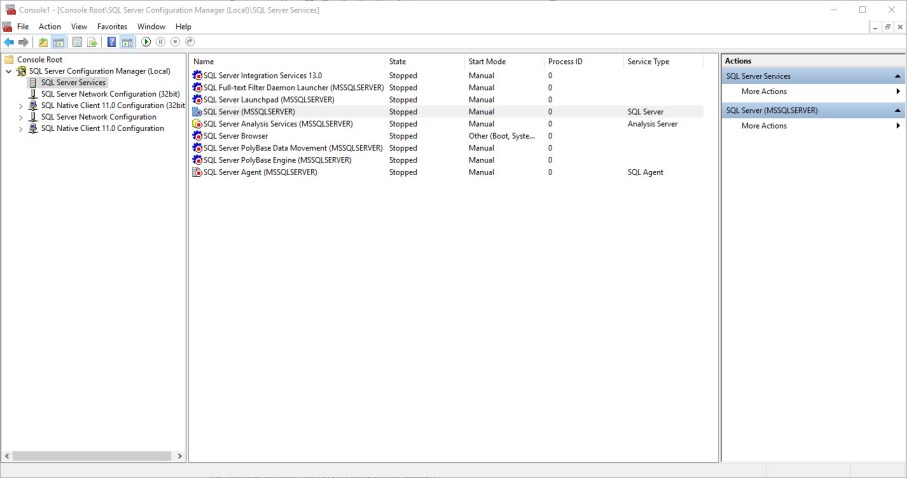Click the green Start Service icon

coord(146,42)
